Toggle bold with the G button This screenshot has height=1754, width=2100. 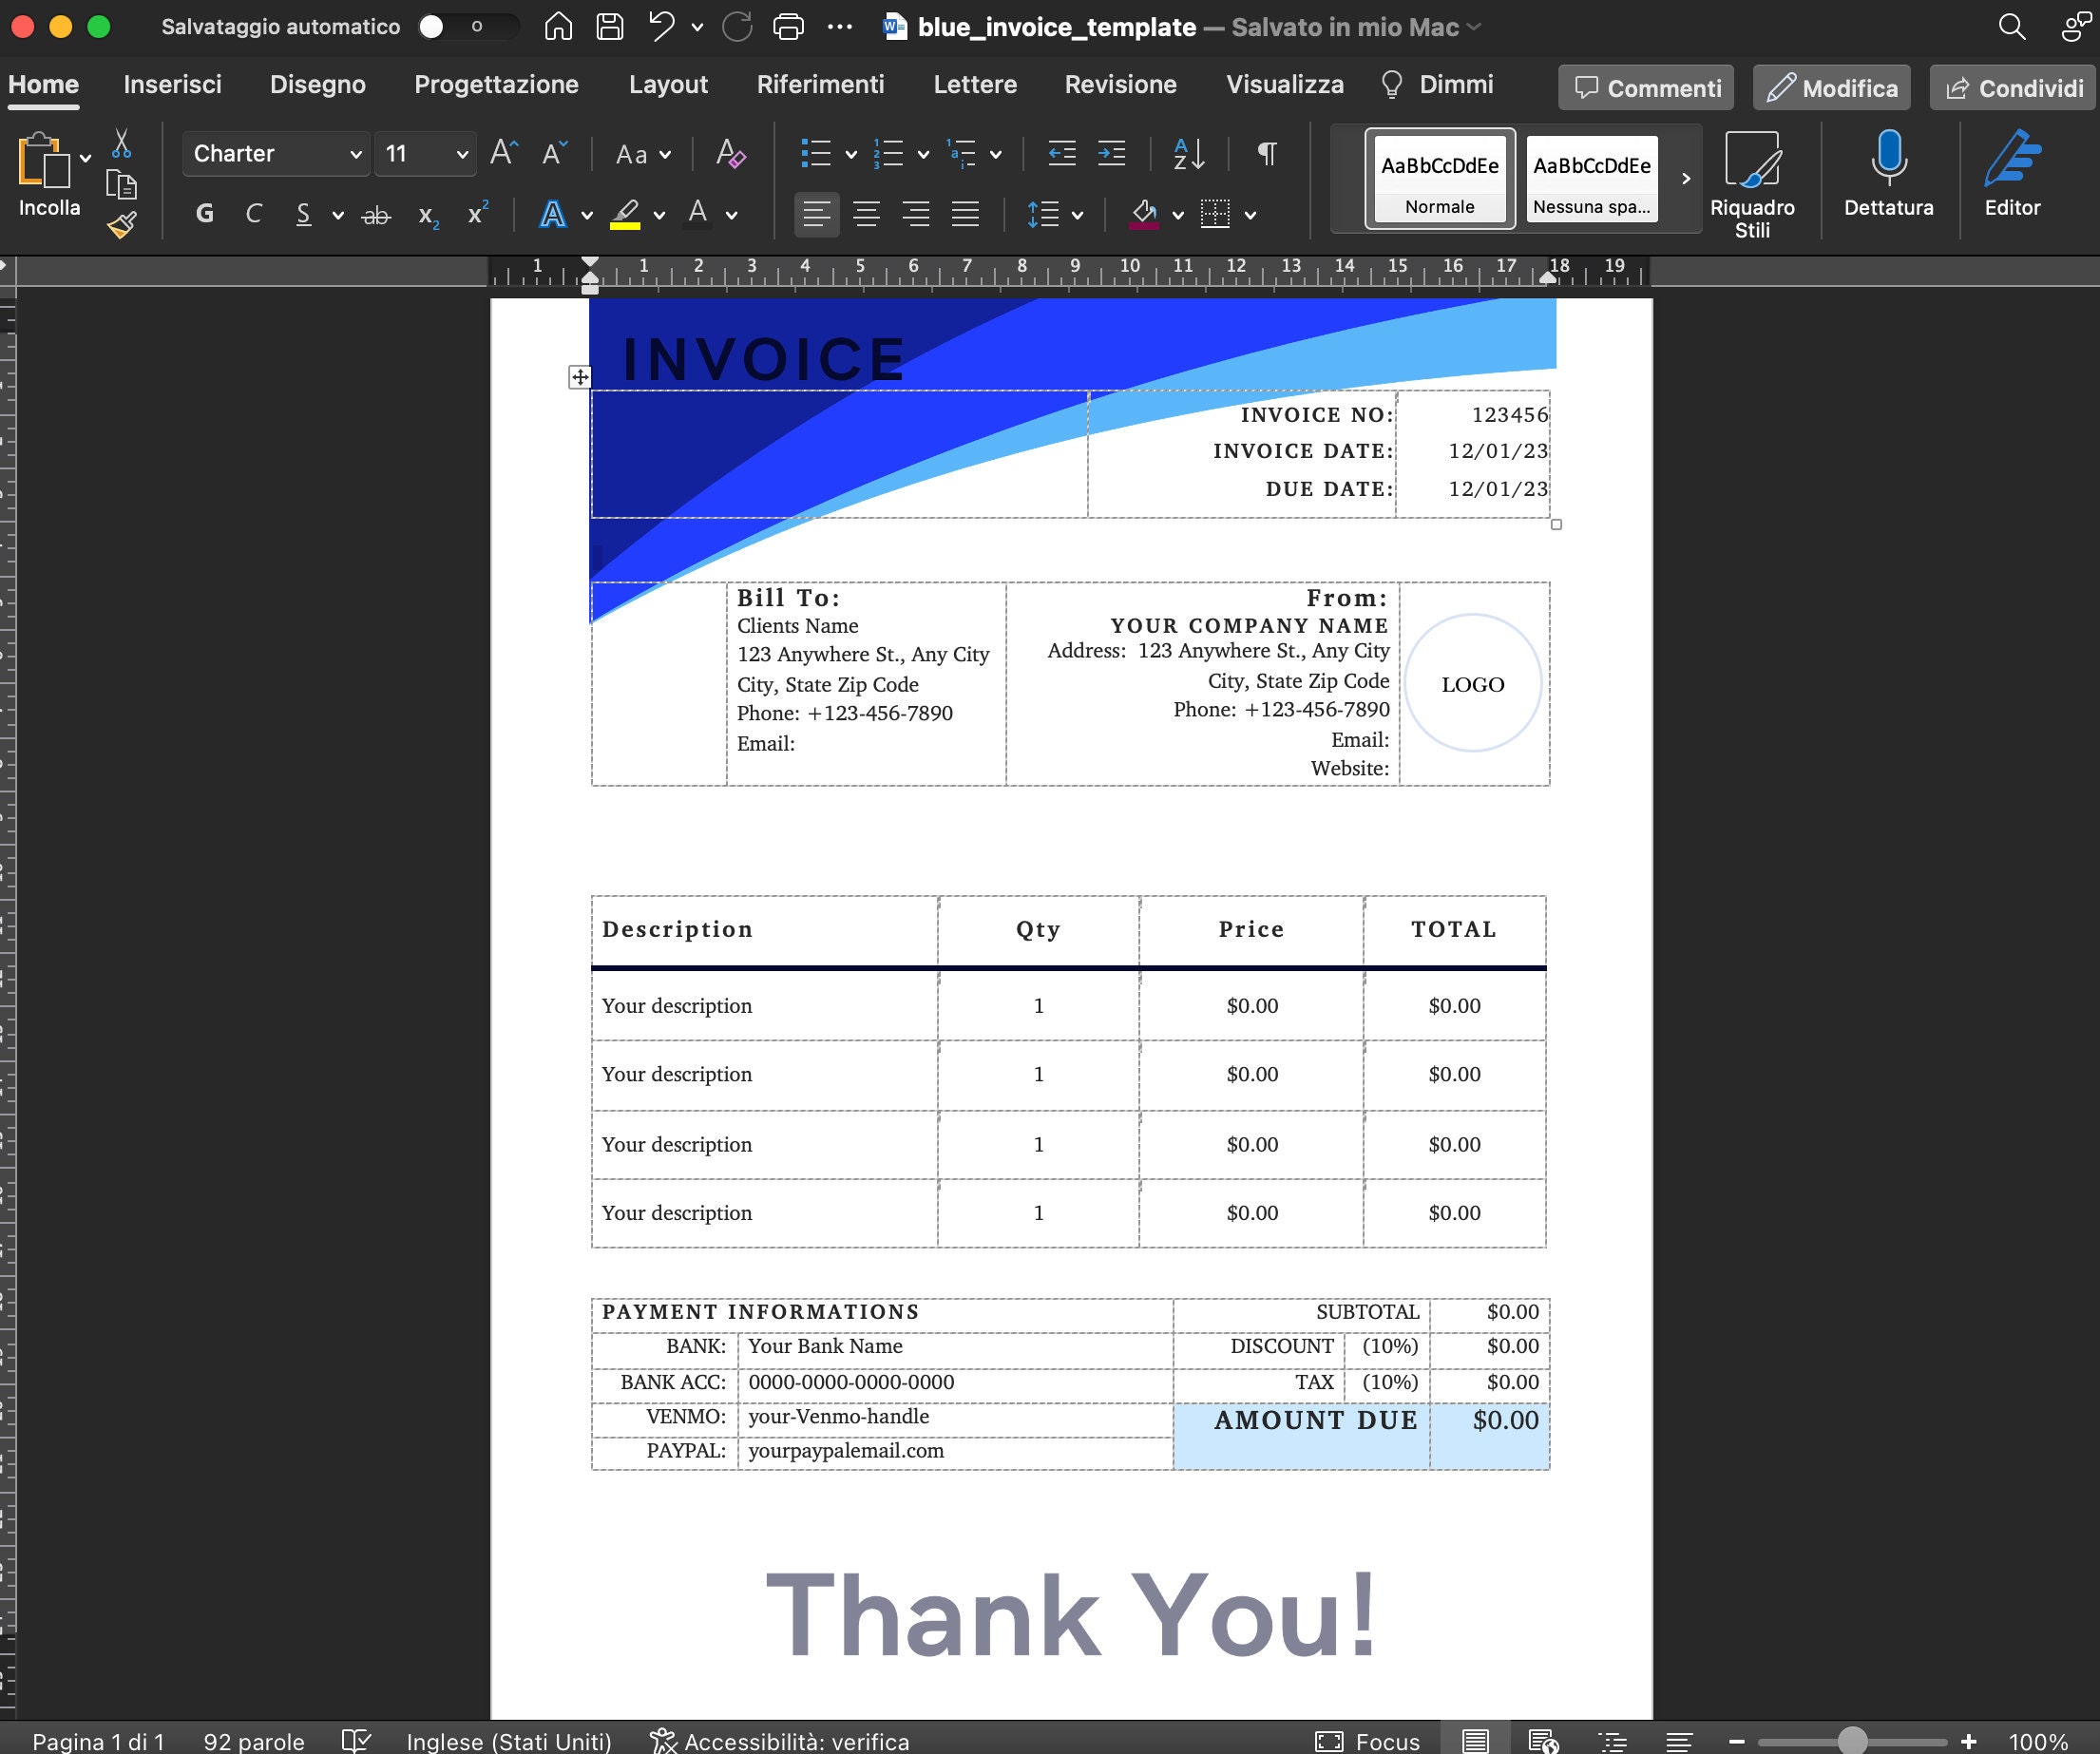click(204, 213)
